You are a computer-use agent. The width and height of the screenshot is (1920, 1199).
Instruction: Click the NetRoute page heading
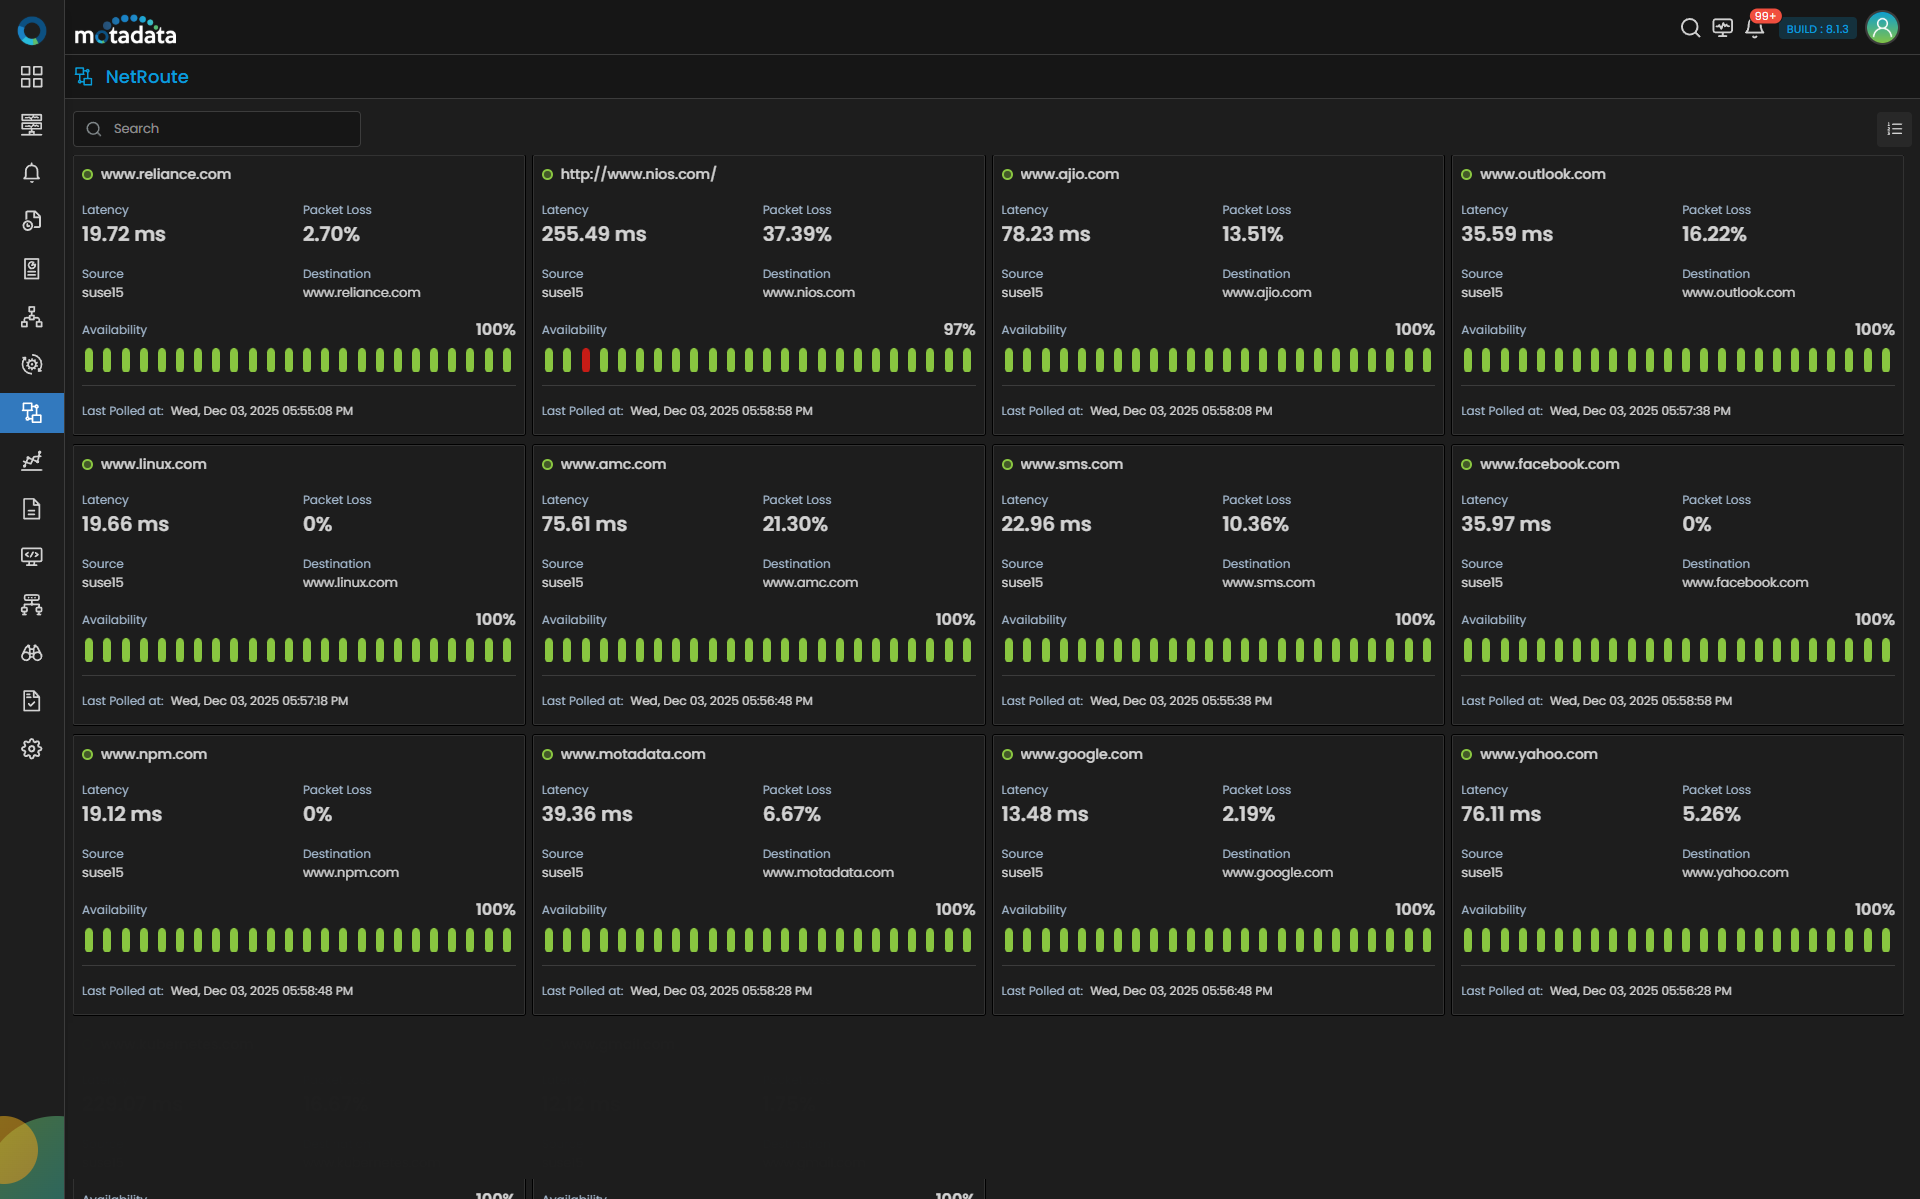[x=147, y=77]
